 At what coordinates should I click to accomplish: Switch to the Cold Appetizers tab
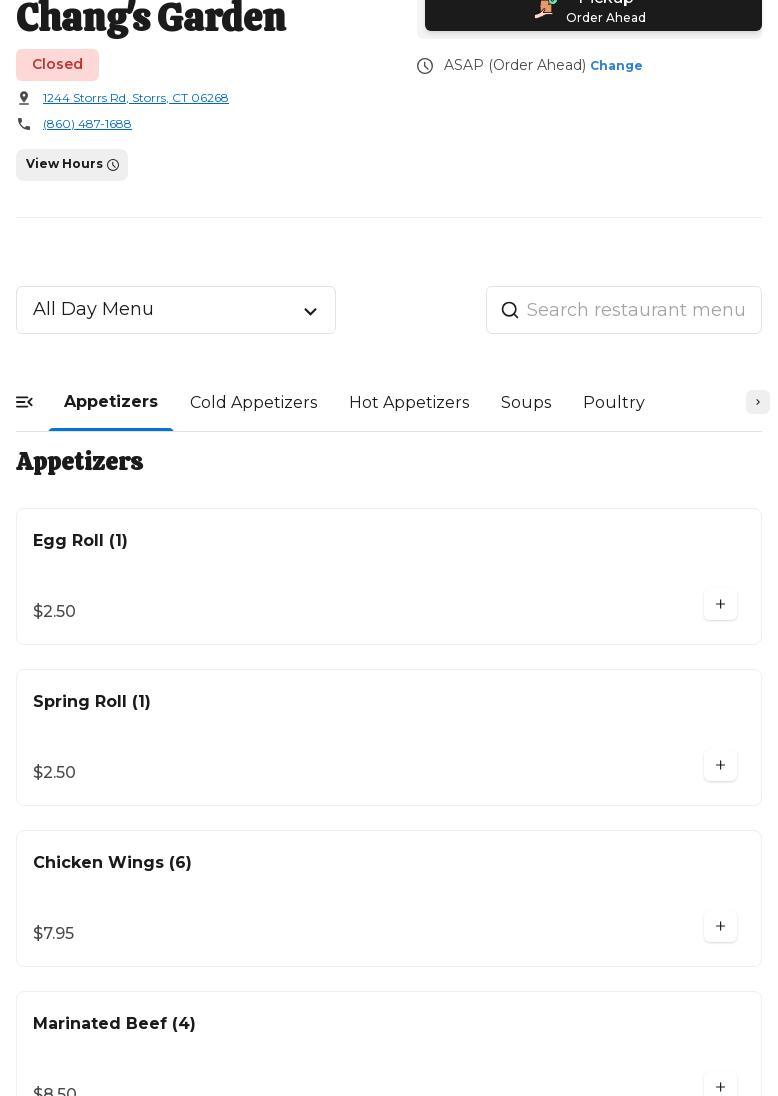coord(254,402)
